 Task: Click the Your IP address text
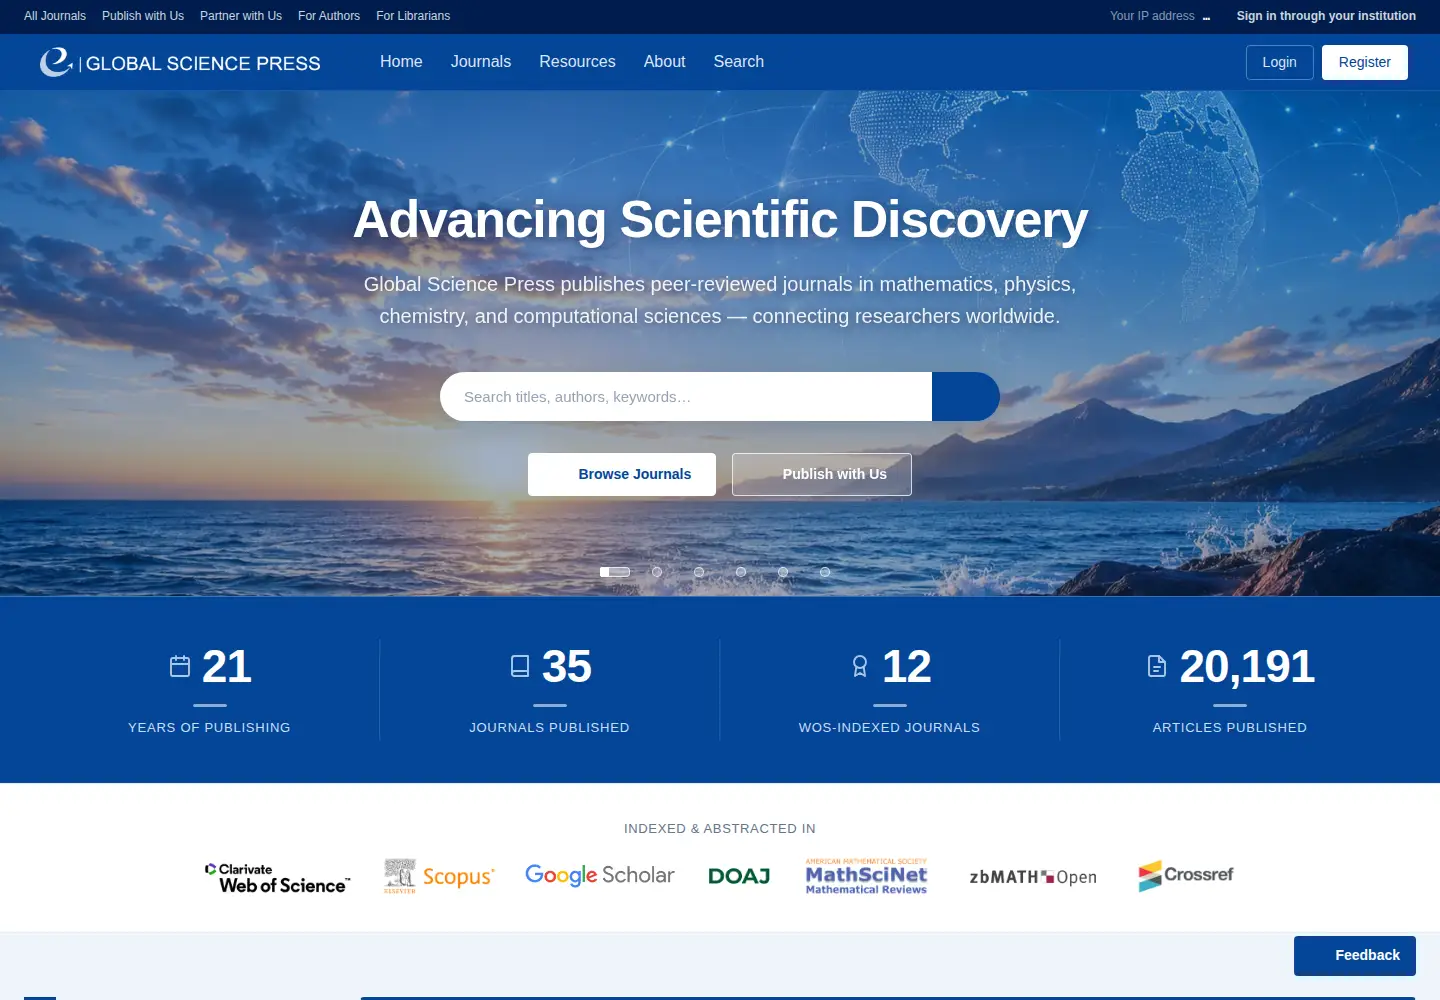tap(1152, 16)
